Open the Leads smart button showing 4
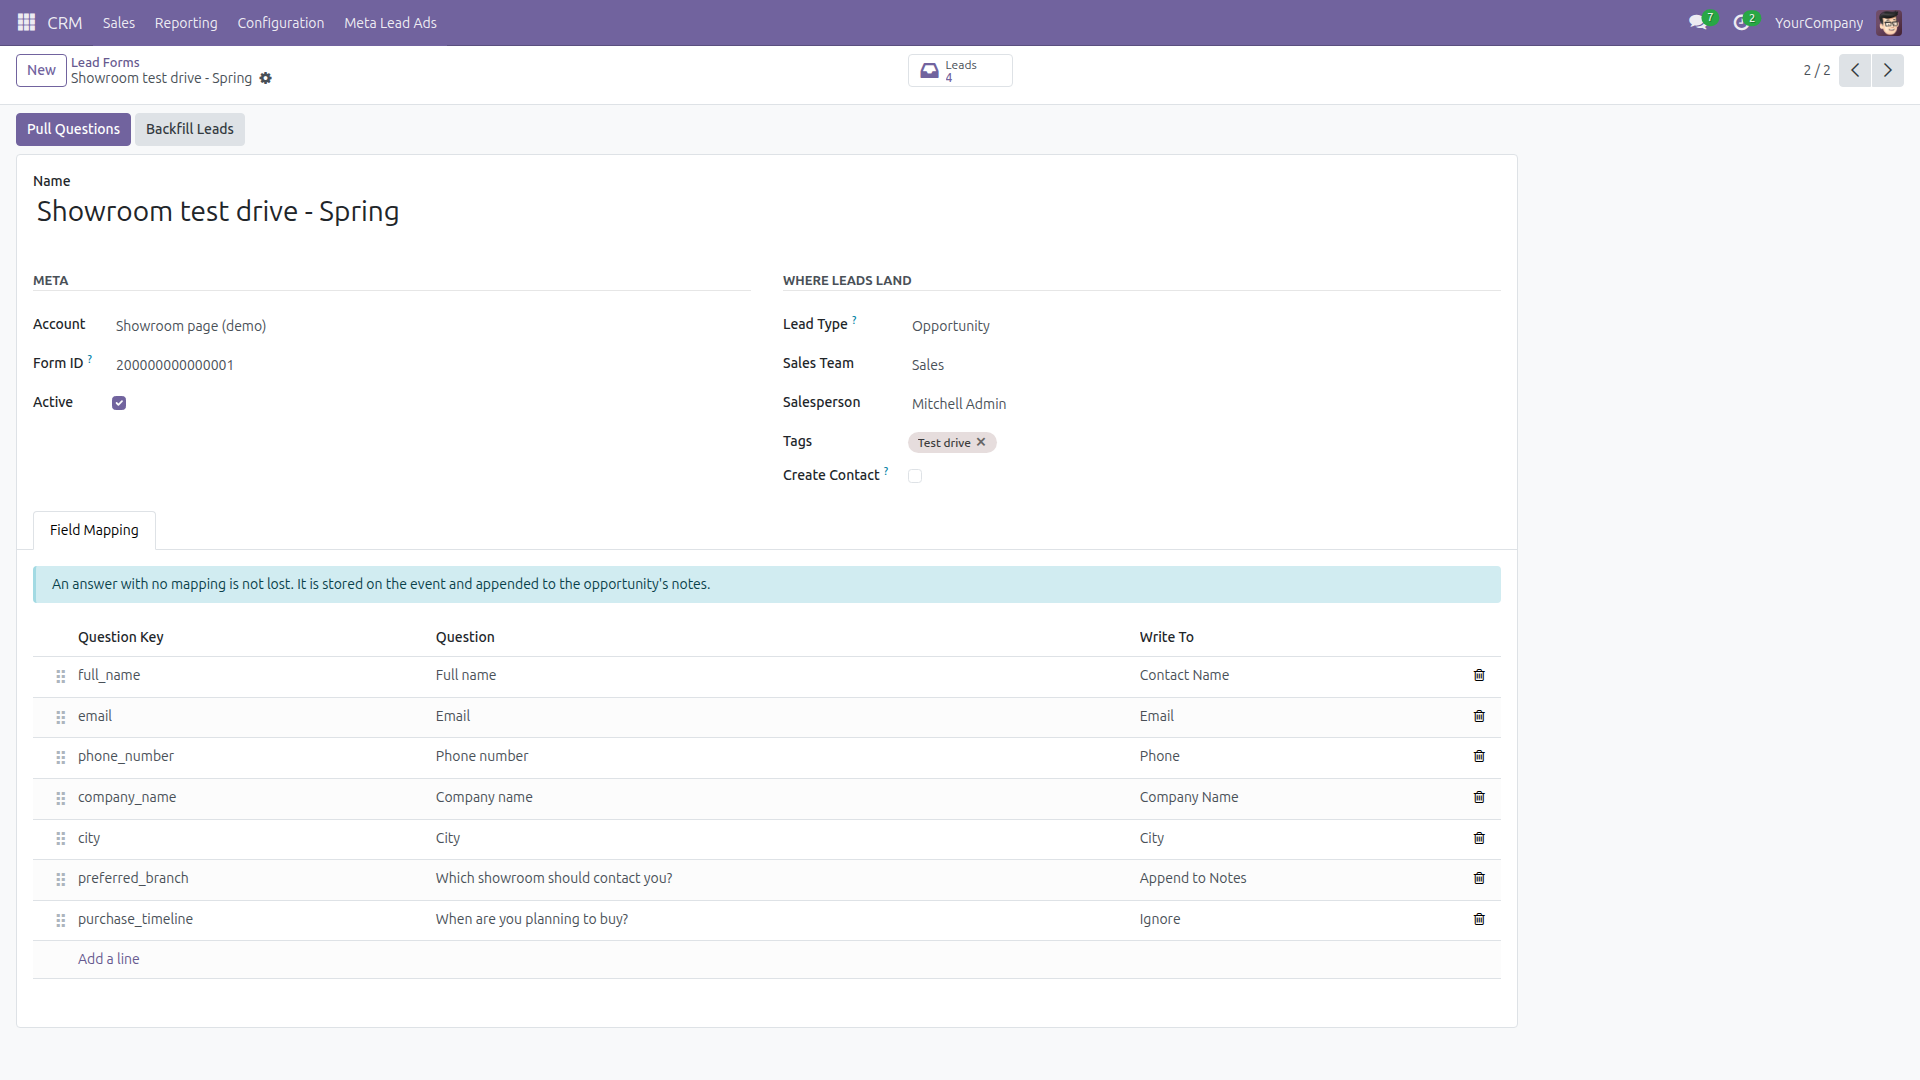 tap(960, 70)
